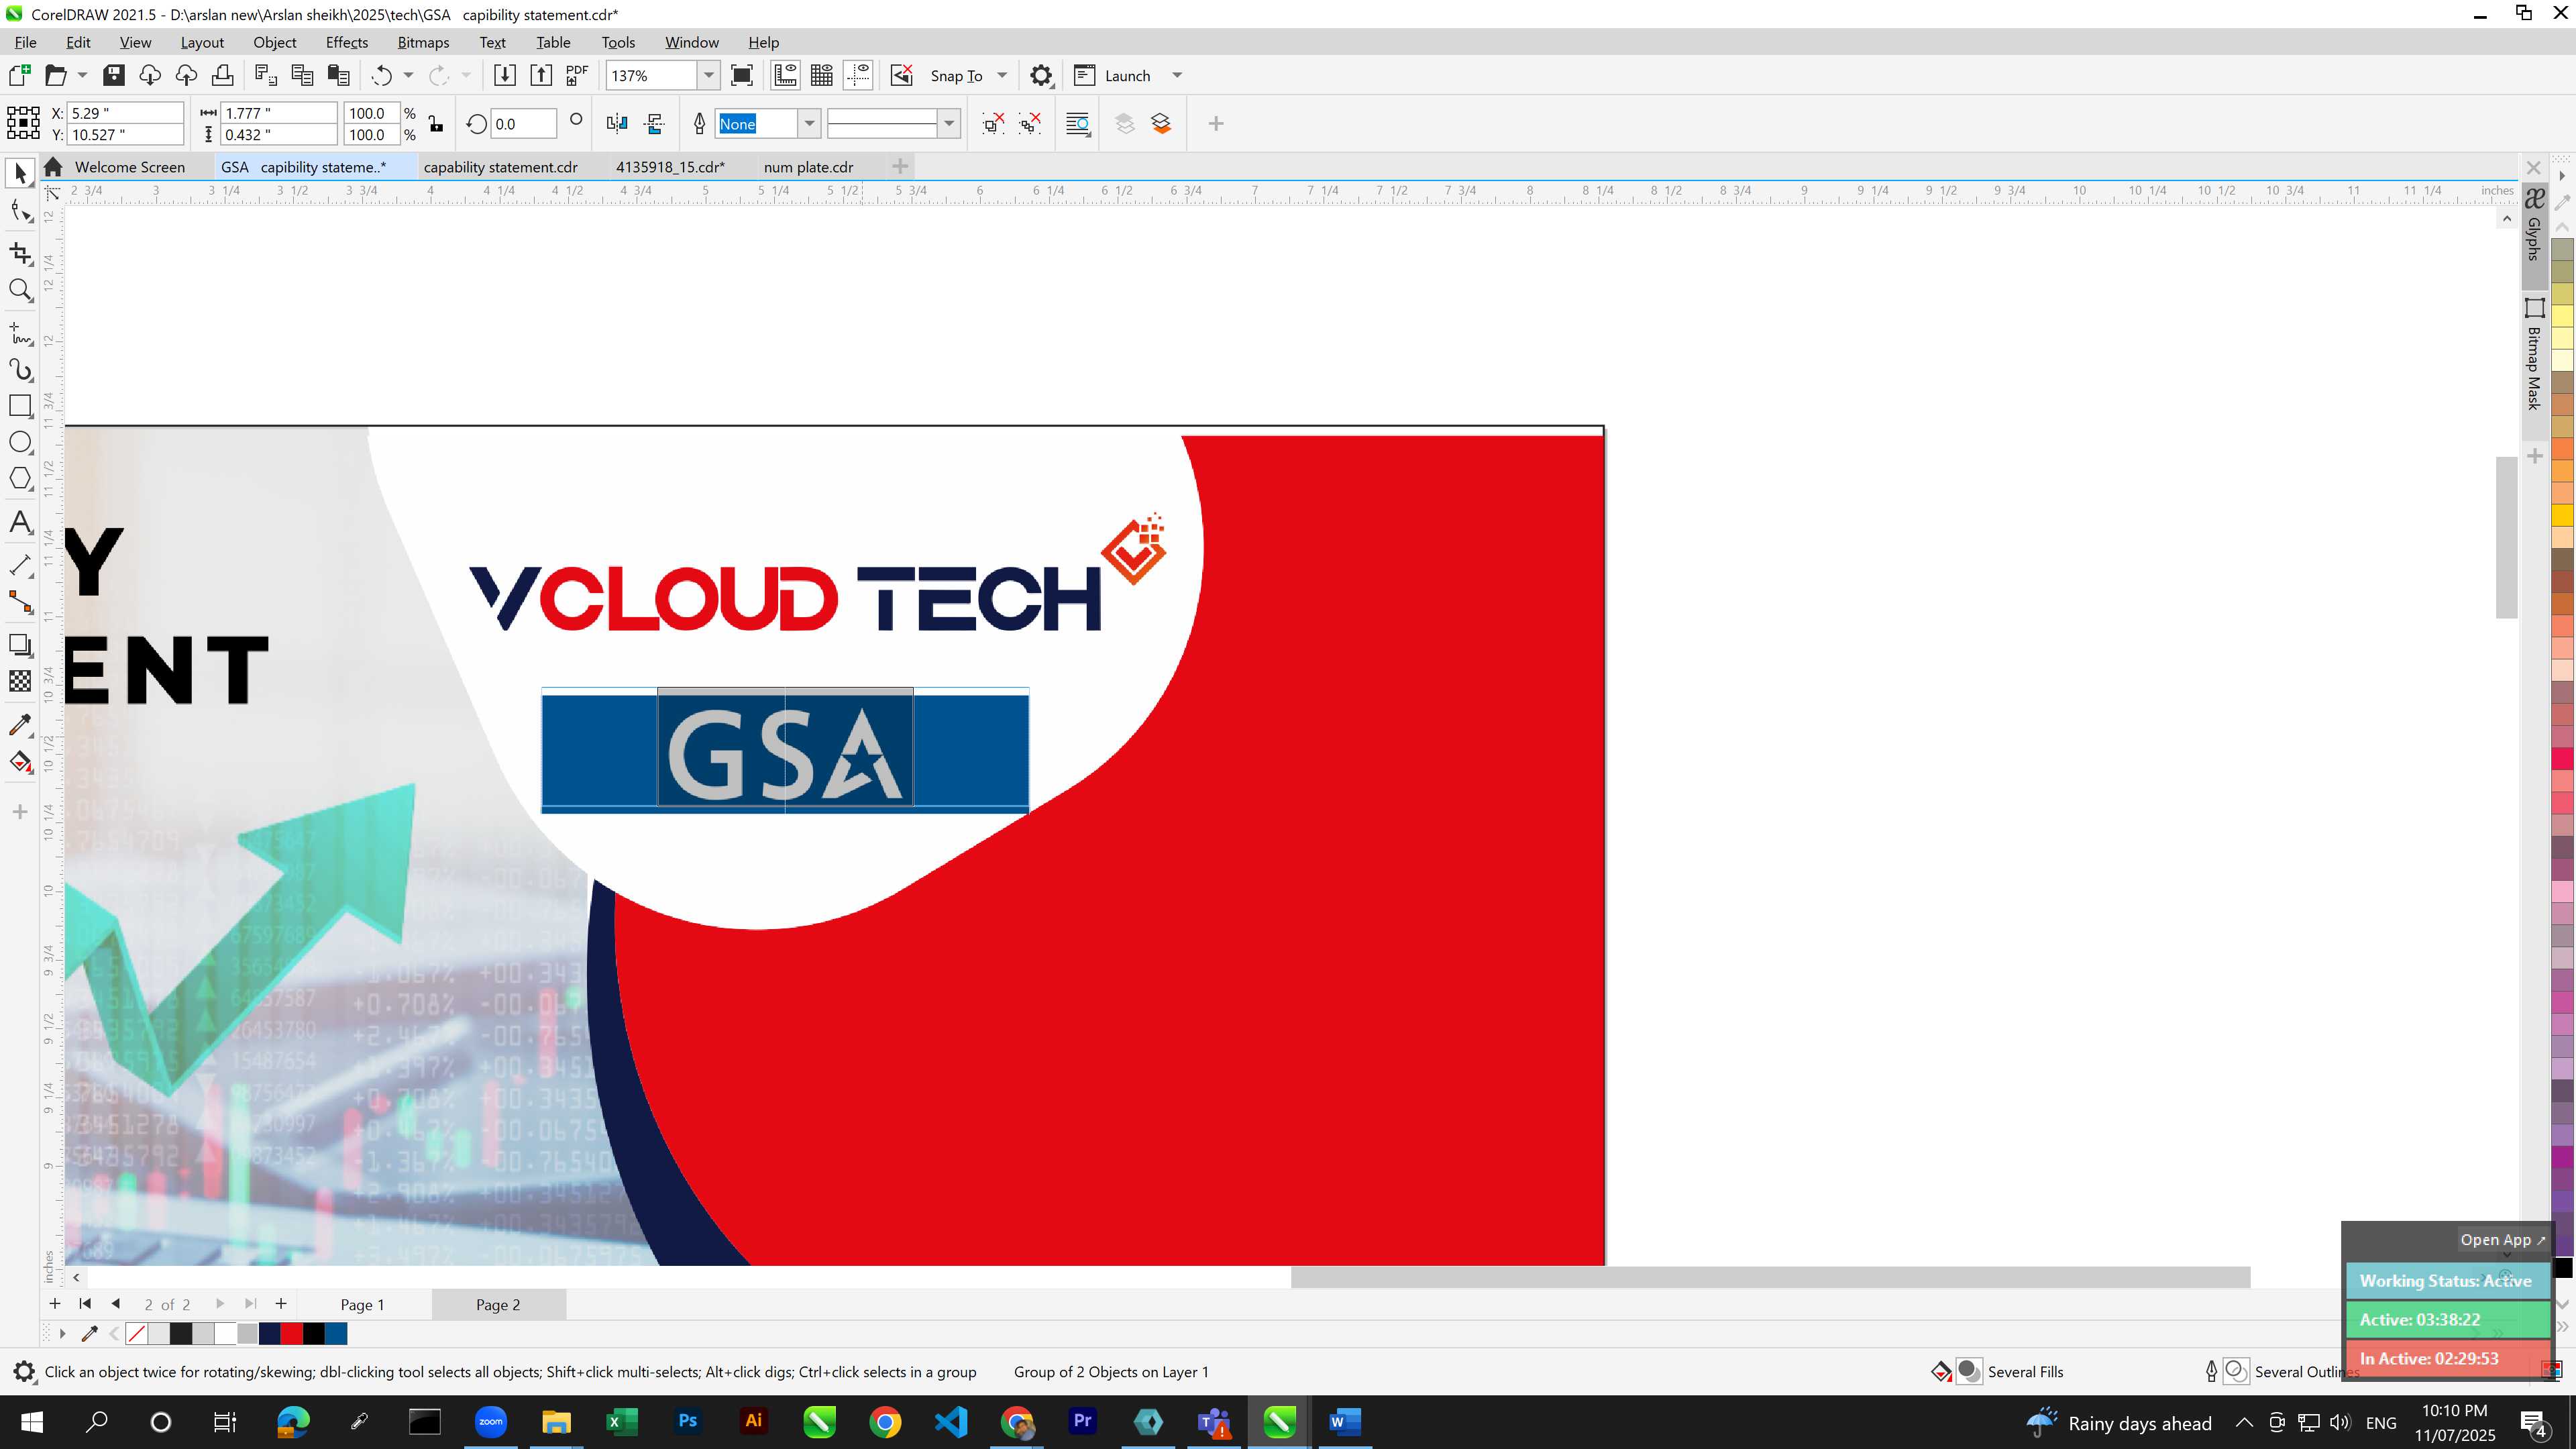2576x1449 pixels.
Task: Expand the Snap To dropdown
Action: [1002, 75]
